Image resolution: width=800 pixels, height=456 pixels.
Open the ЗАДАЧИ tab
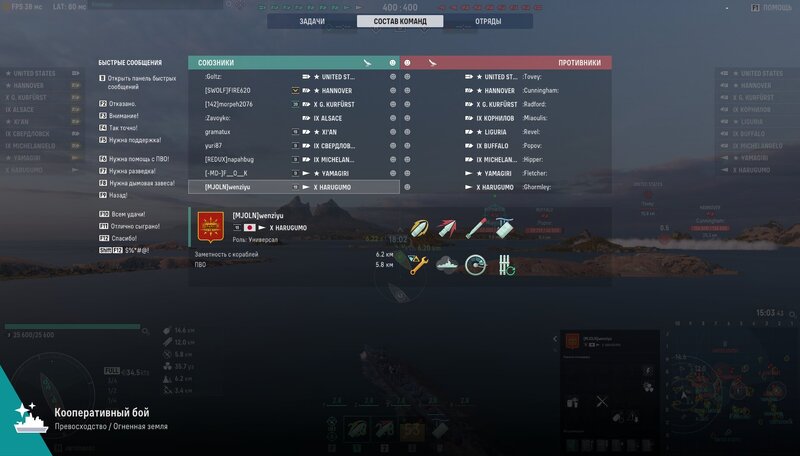312,21
